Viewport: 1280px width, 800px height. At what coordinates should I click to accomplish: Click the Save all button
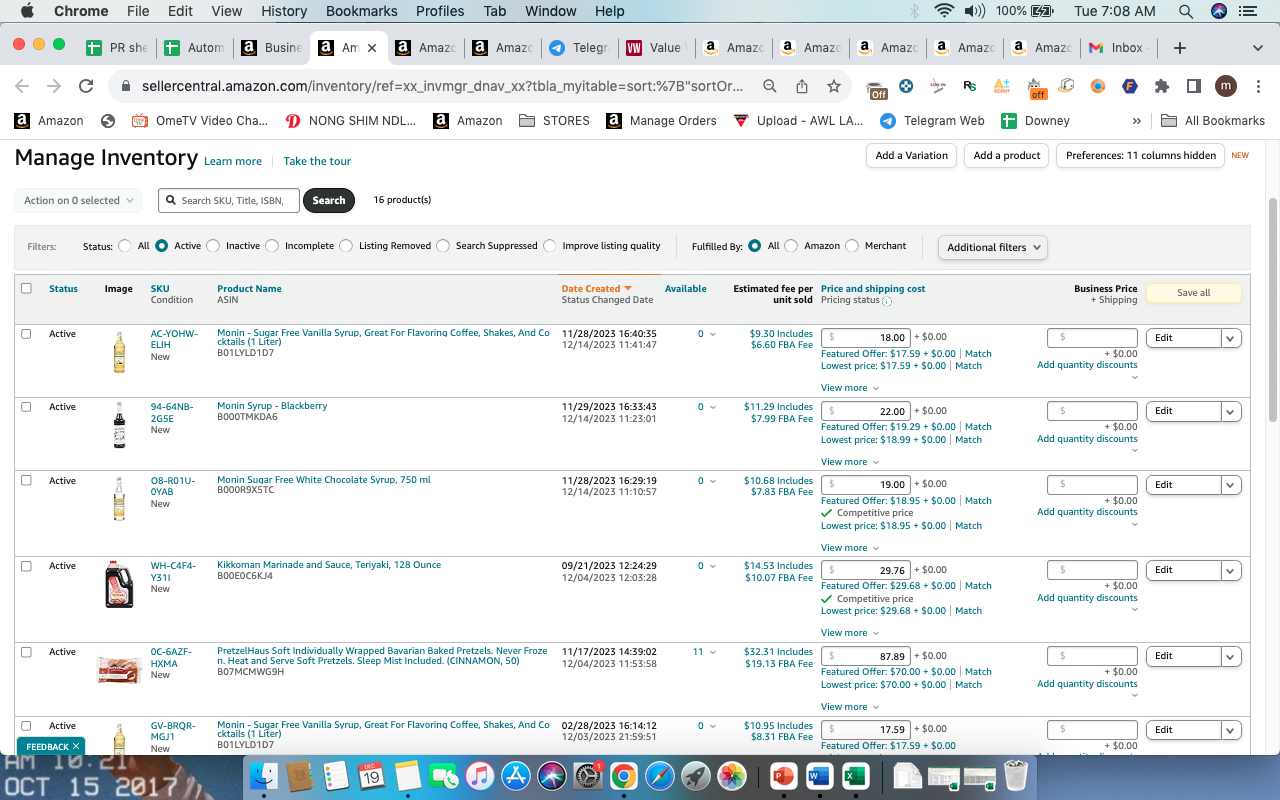(x=1194, y=293)
